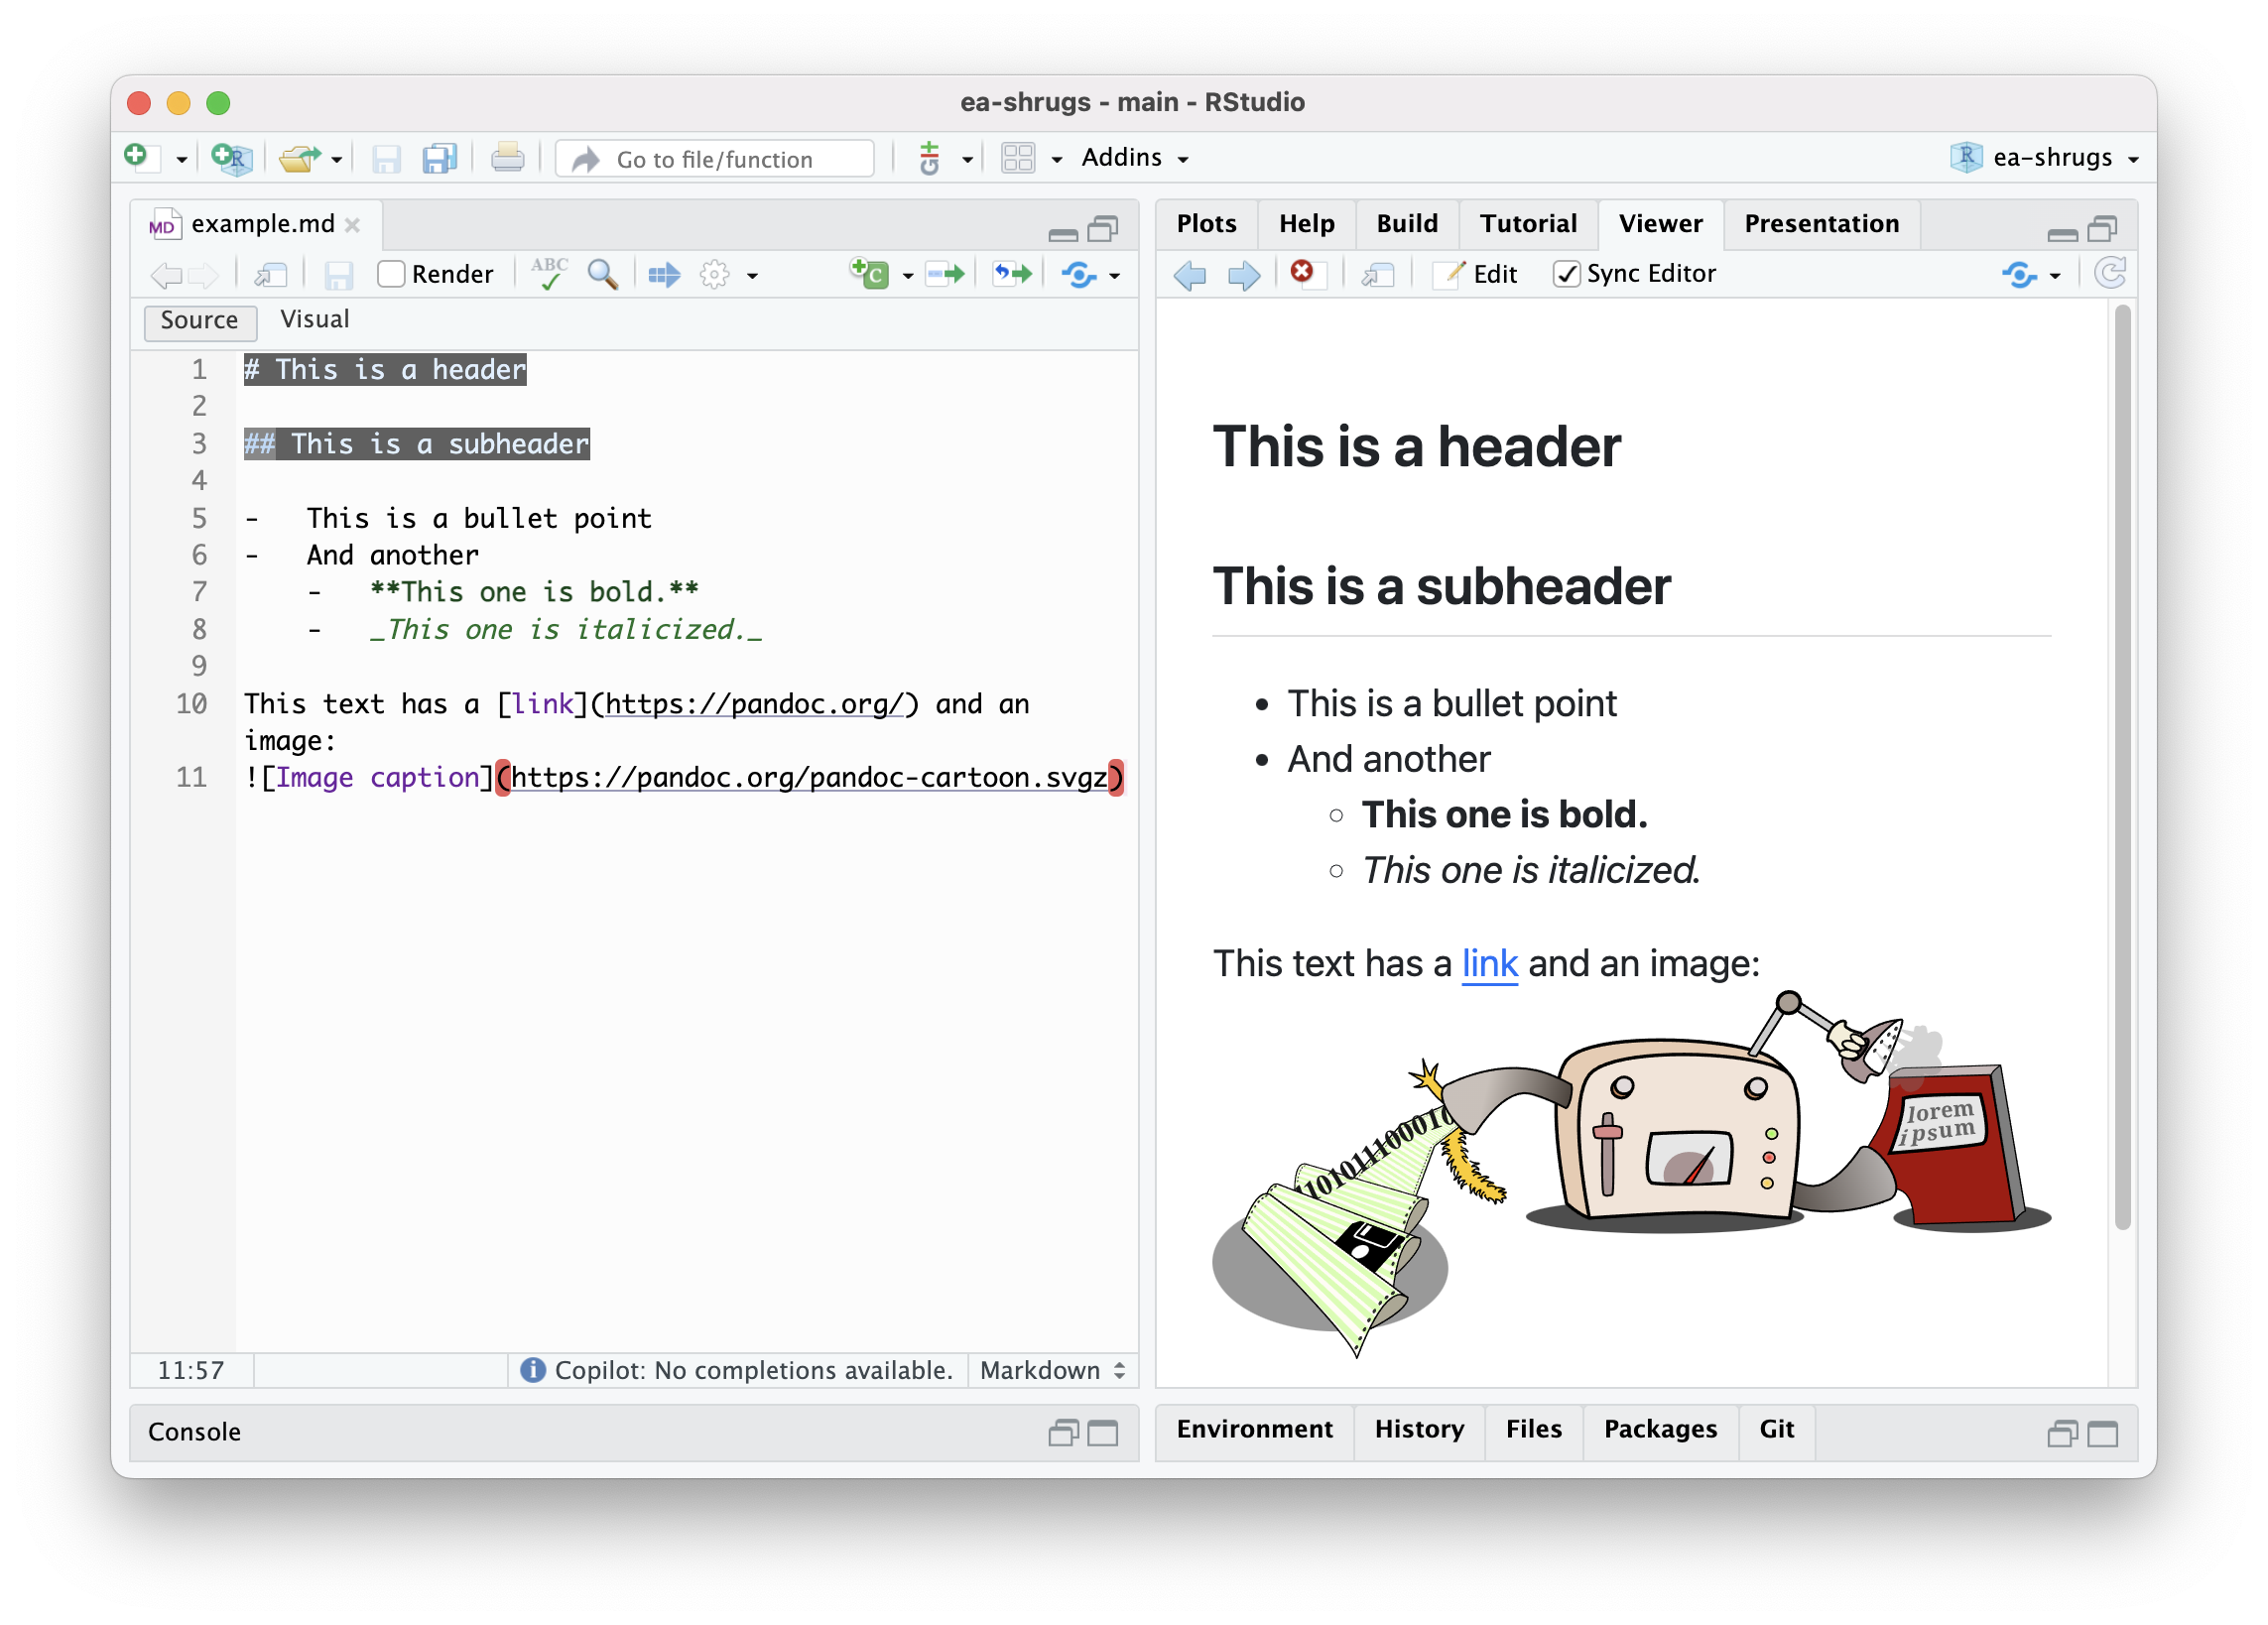Click the red Clear viewer icon
The height and width of the screenshot is (1625, 2268).
pyautogui.click(x=1302, y=272)
